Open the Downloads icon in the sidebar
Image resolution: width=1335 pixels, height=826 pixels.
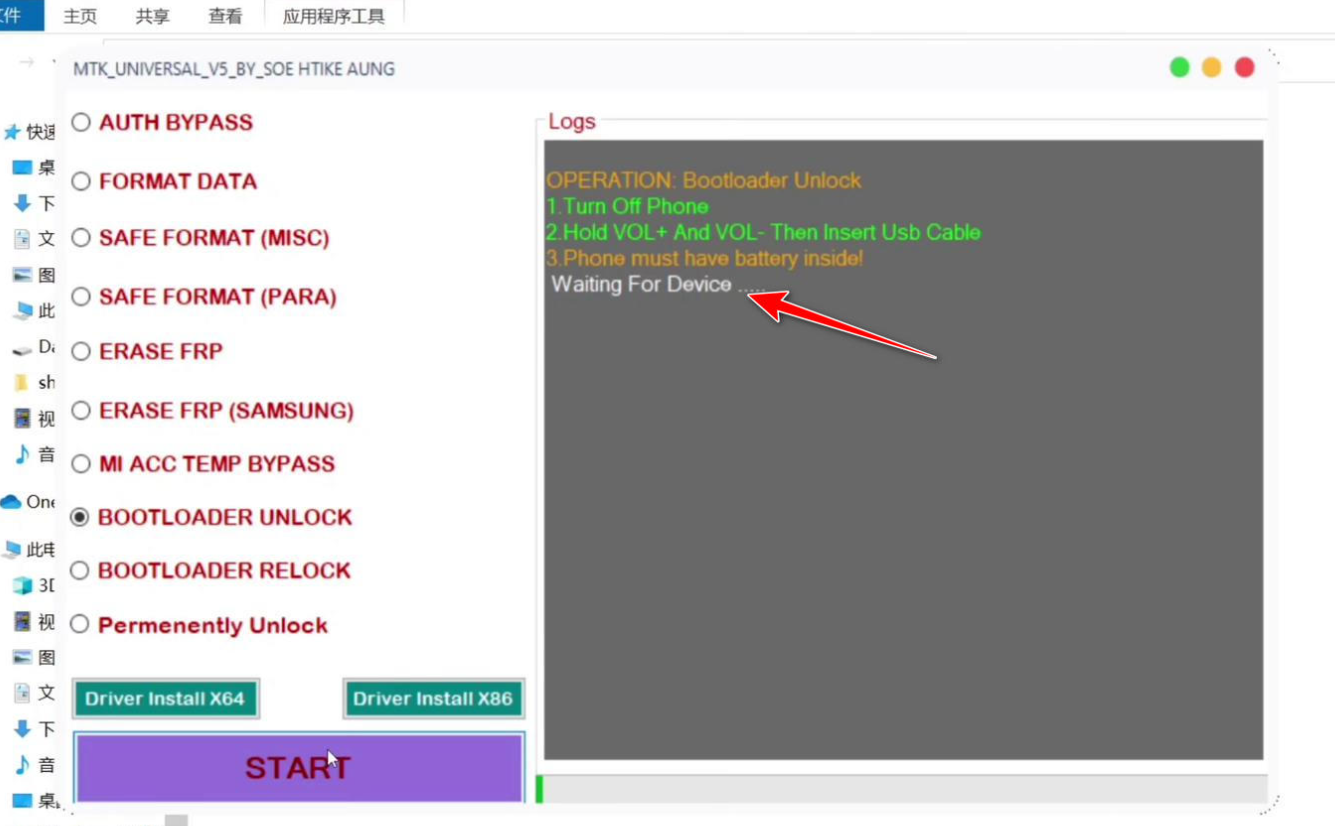point(22,203)
